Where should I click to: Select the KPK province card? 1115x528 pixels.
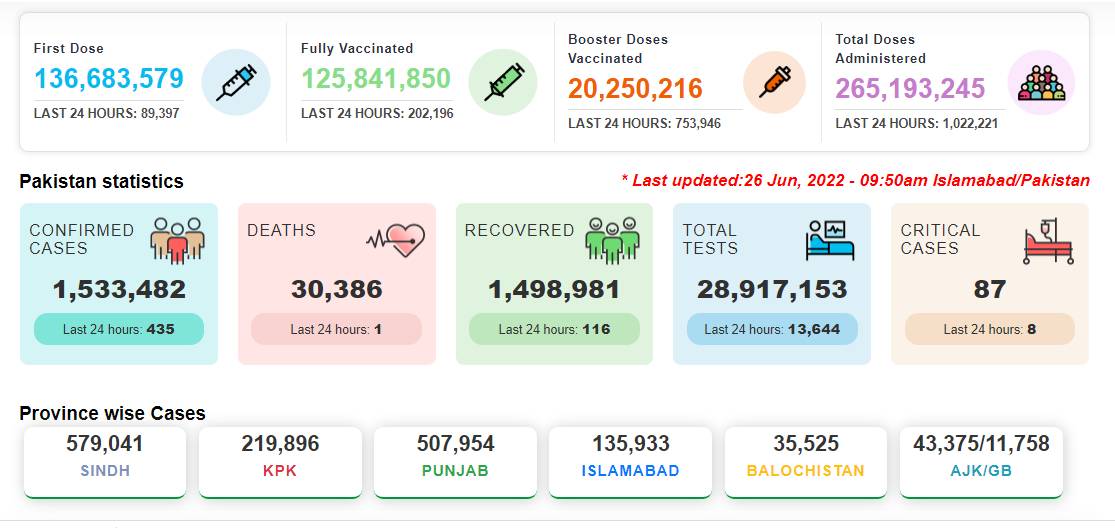pyautogui.click(x=280, y=462)
